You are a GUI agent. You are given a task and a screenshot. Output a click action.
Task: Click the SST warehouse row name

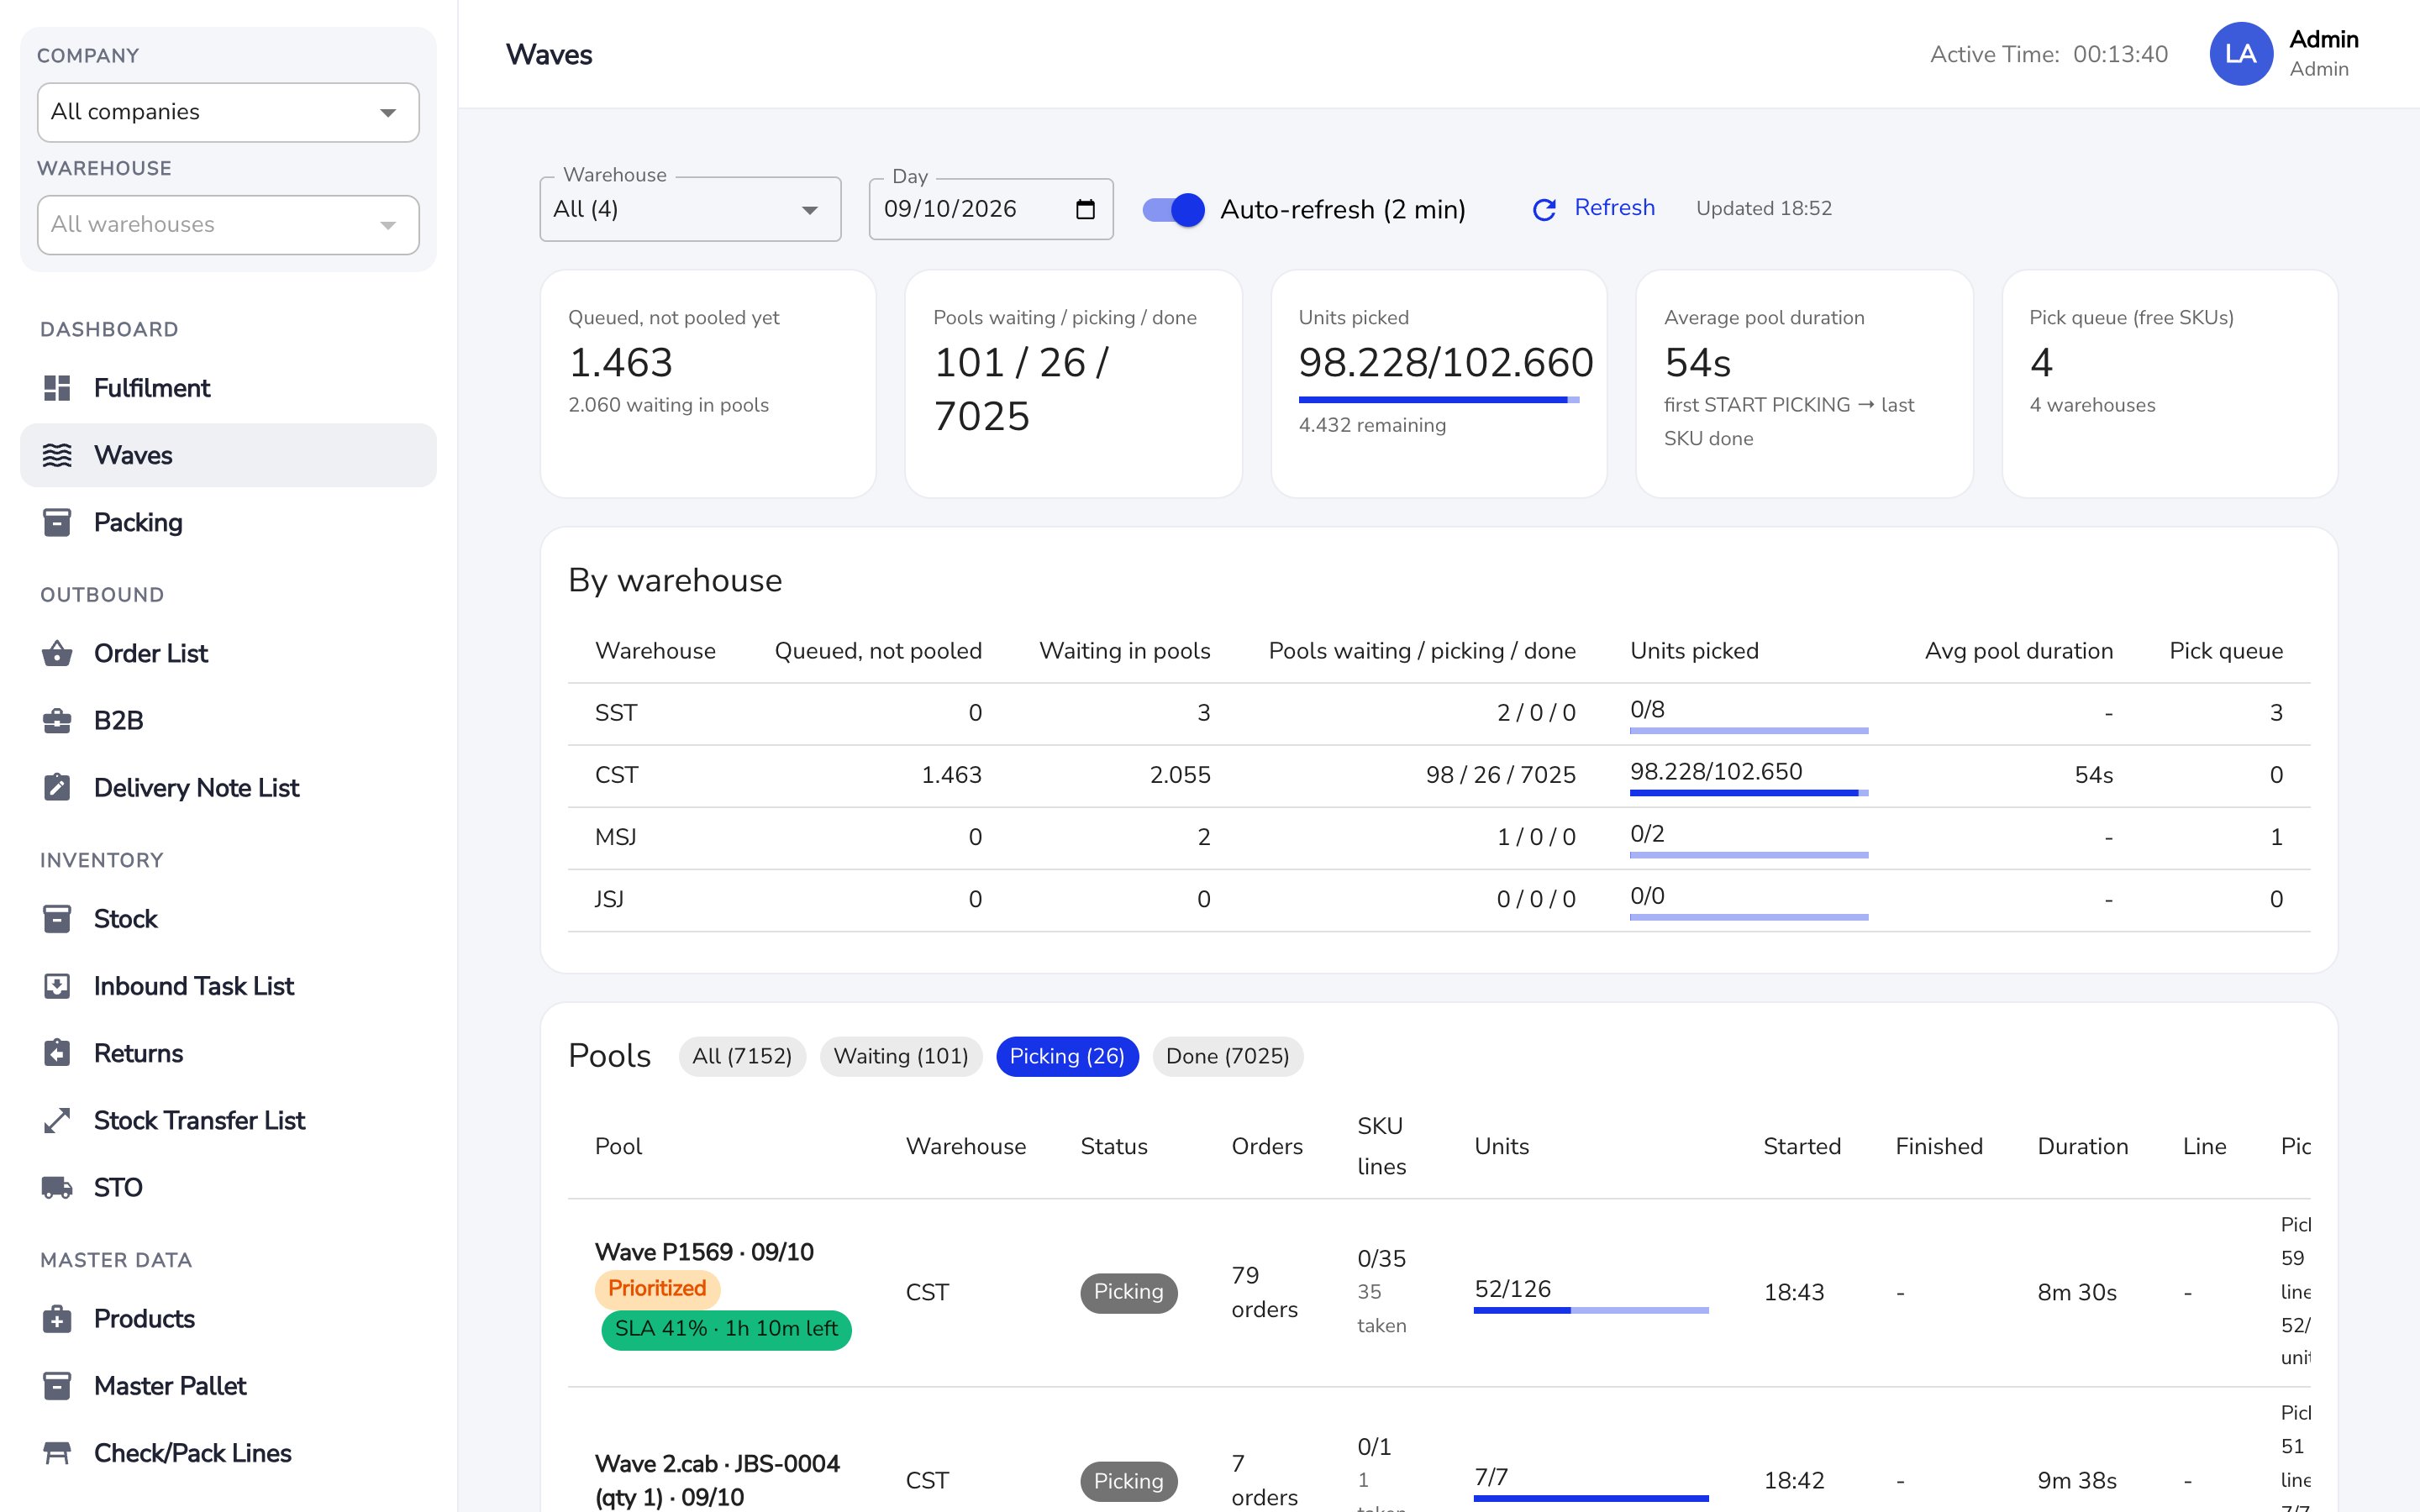click(x=616, y=713)
